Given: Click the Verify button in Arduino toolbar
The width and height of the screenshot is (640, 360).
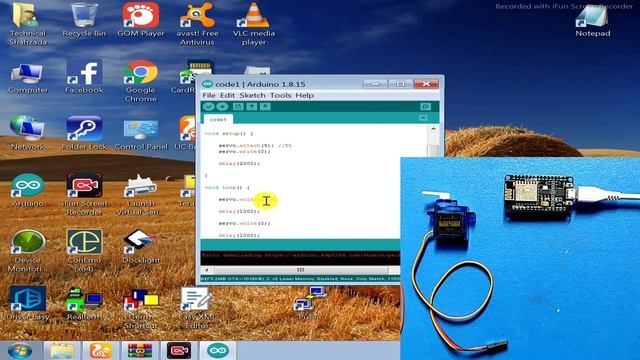Looking at the screenshot, I should pyautogui.click(x=209, y=107).
